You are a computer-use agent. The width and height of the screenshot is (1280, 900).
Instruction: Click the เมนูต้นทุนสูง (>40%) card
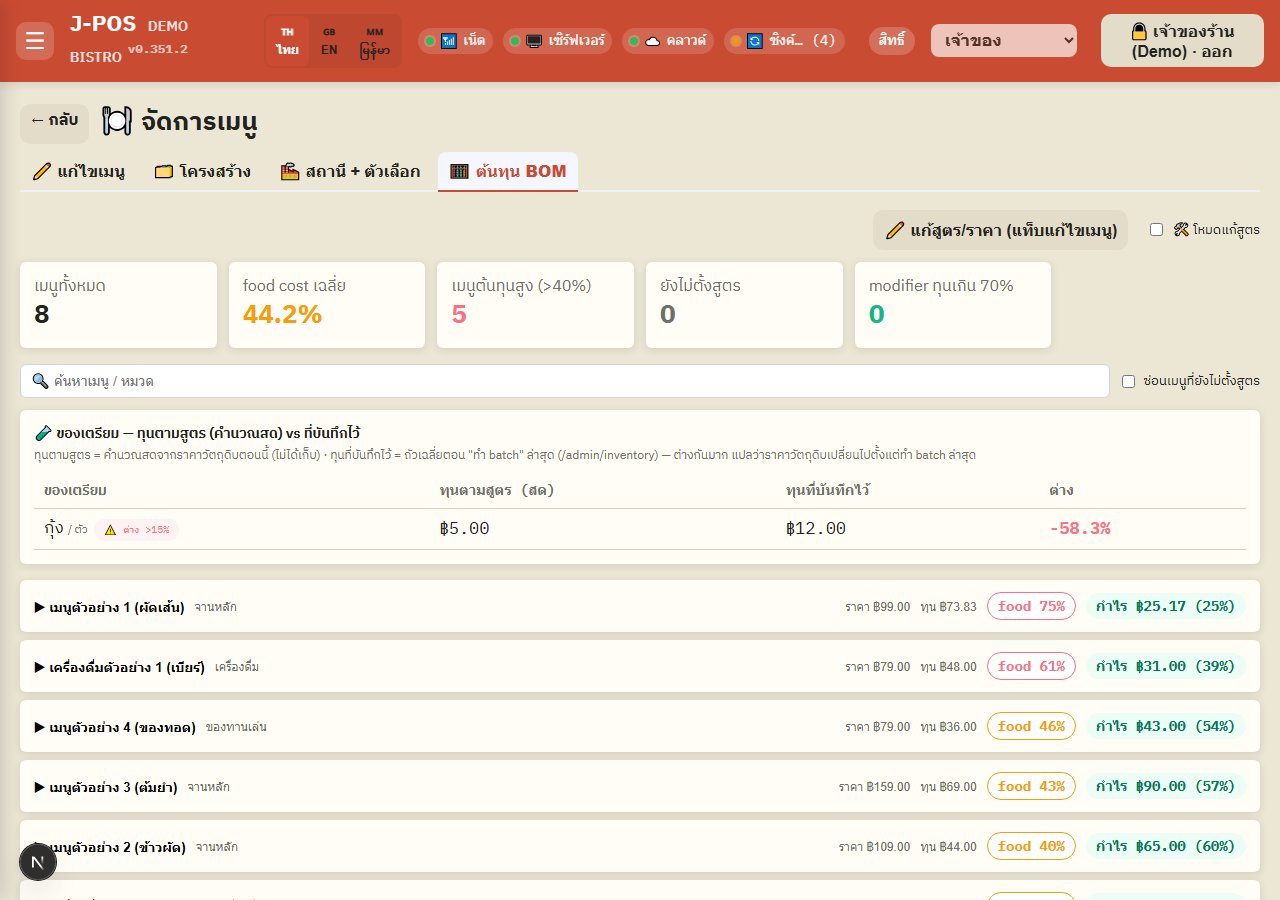point(535,305)
